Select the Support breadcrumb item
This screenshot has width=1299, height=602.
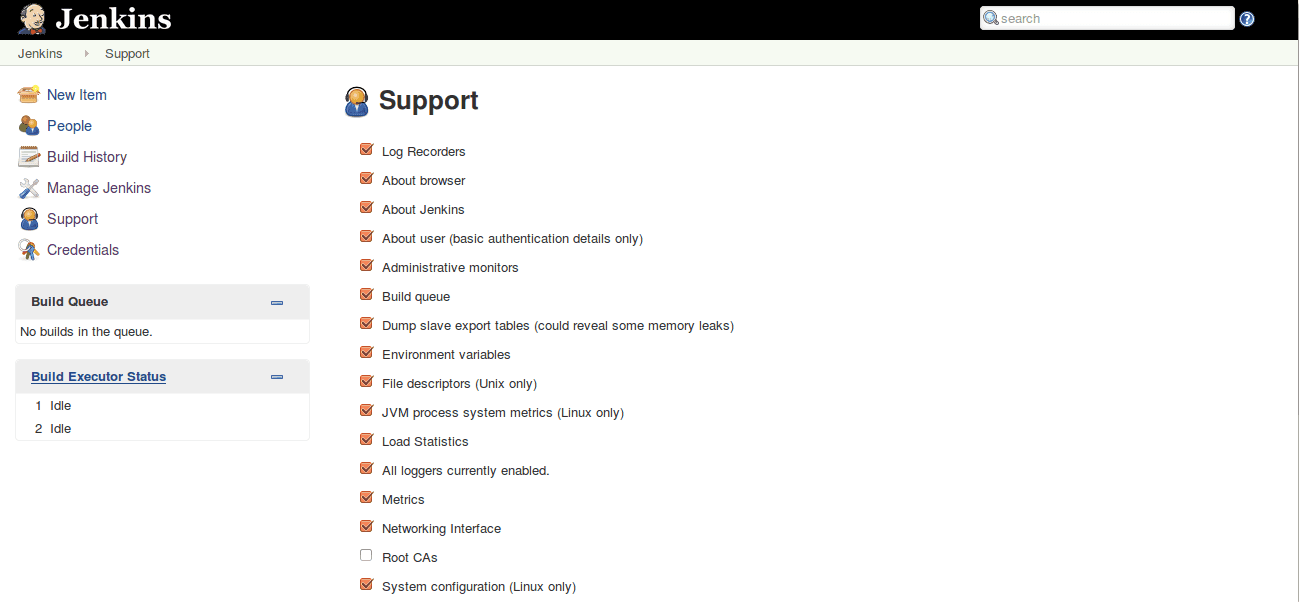point(127,54)
